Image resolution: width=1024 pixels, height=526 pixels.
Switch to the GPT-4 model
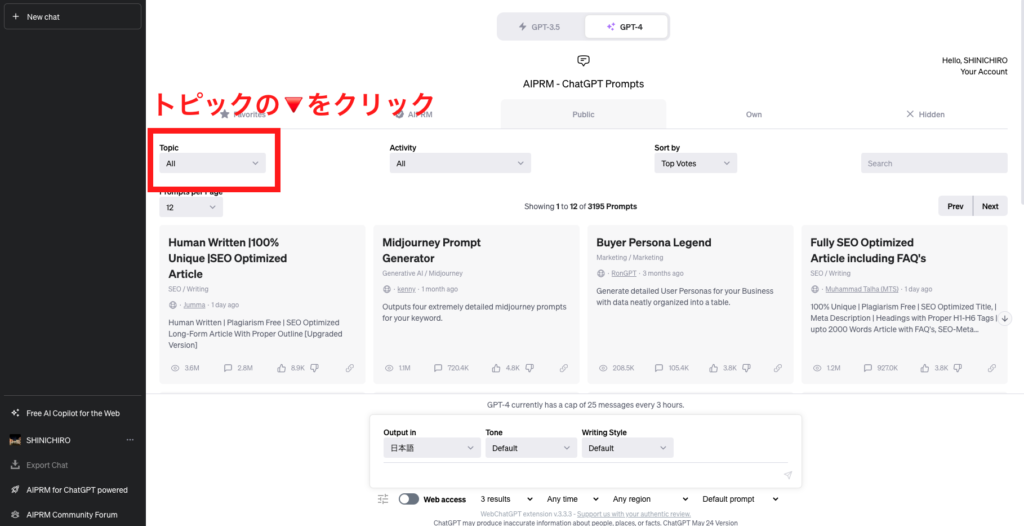point(626,27)
